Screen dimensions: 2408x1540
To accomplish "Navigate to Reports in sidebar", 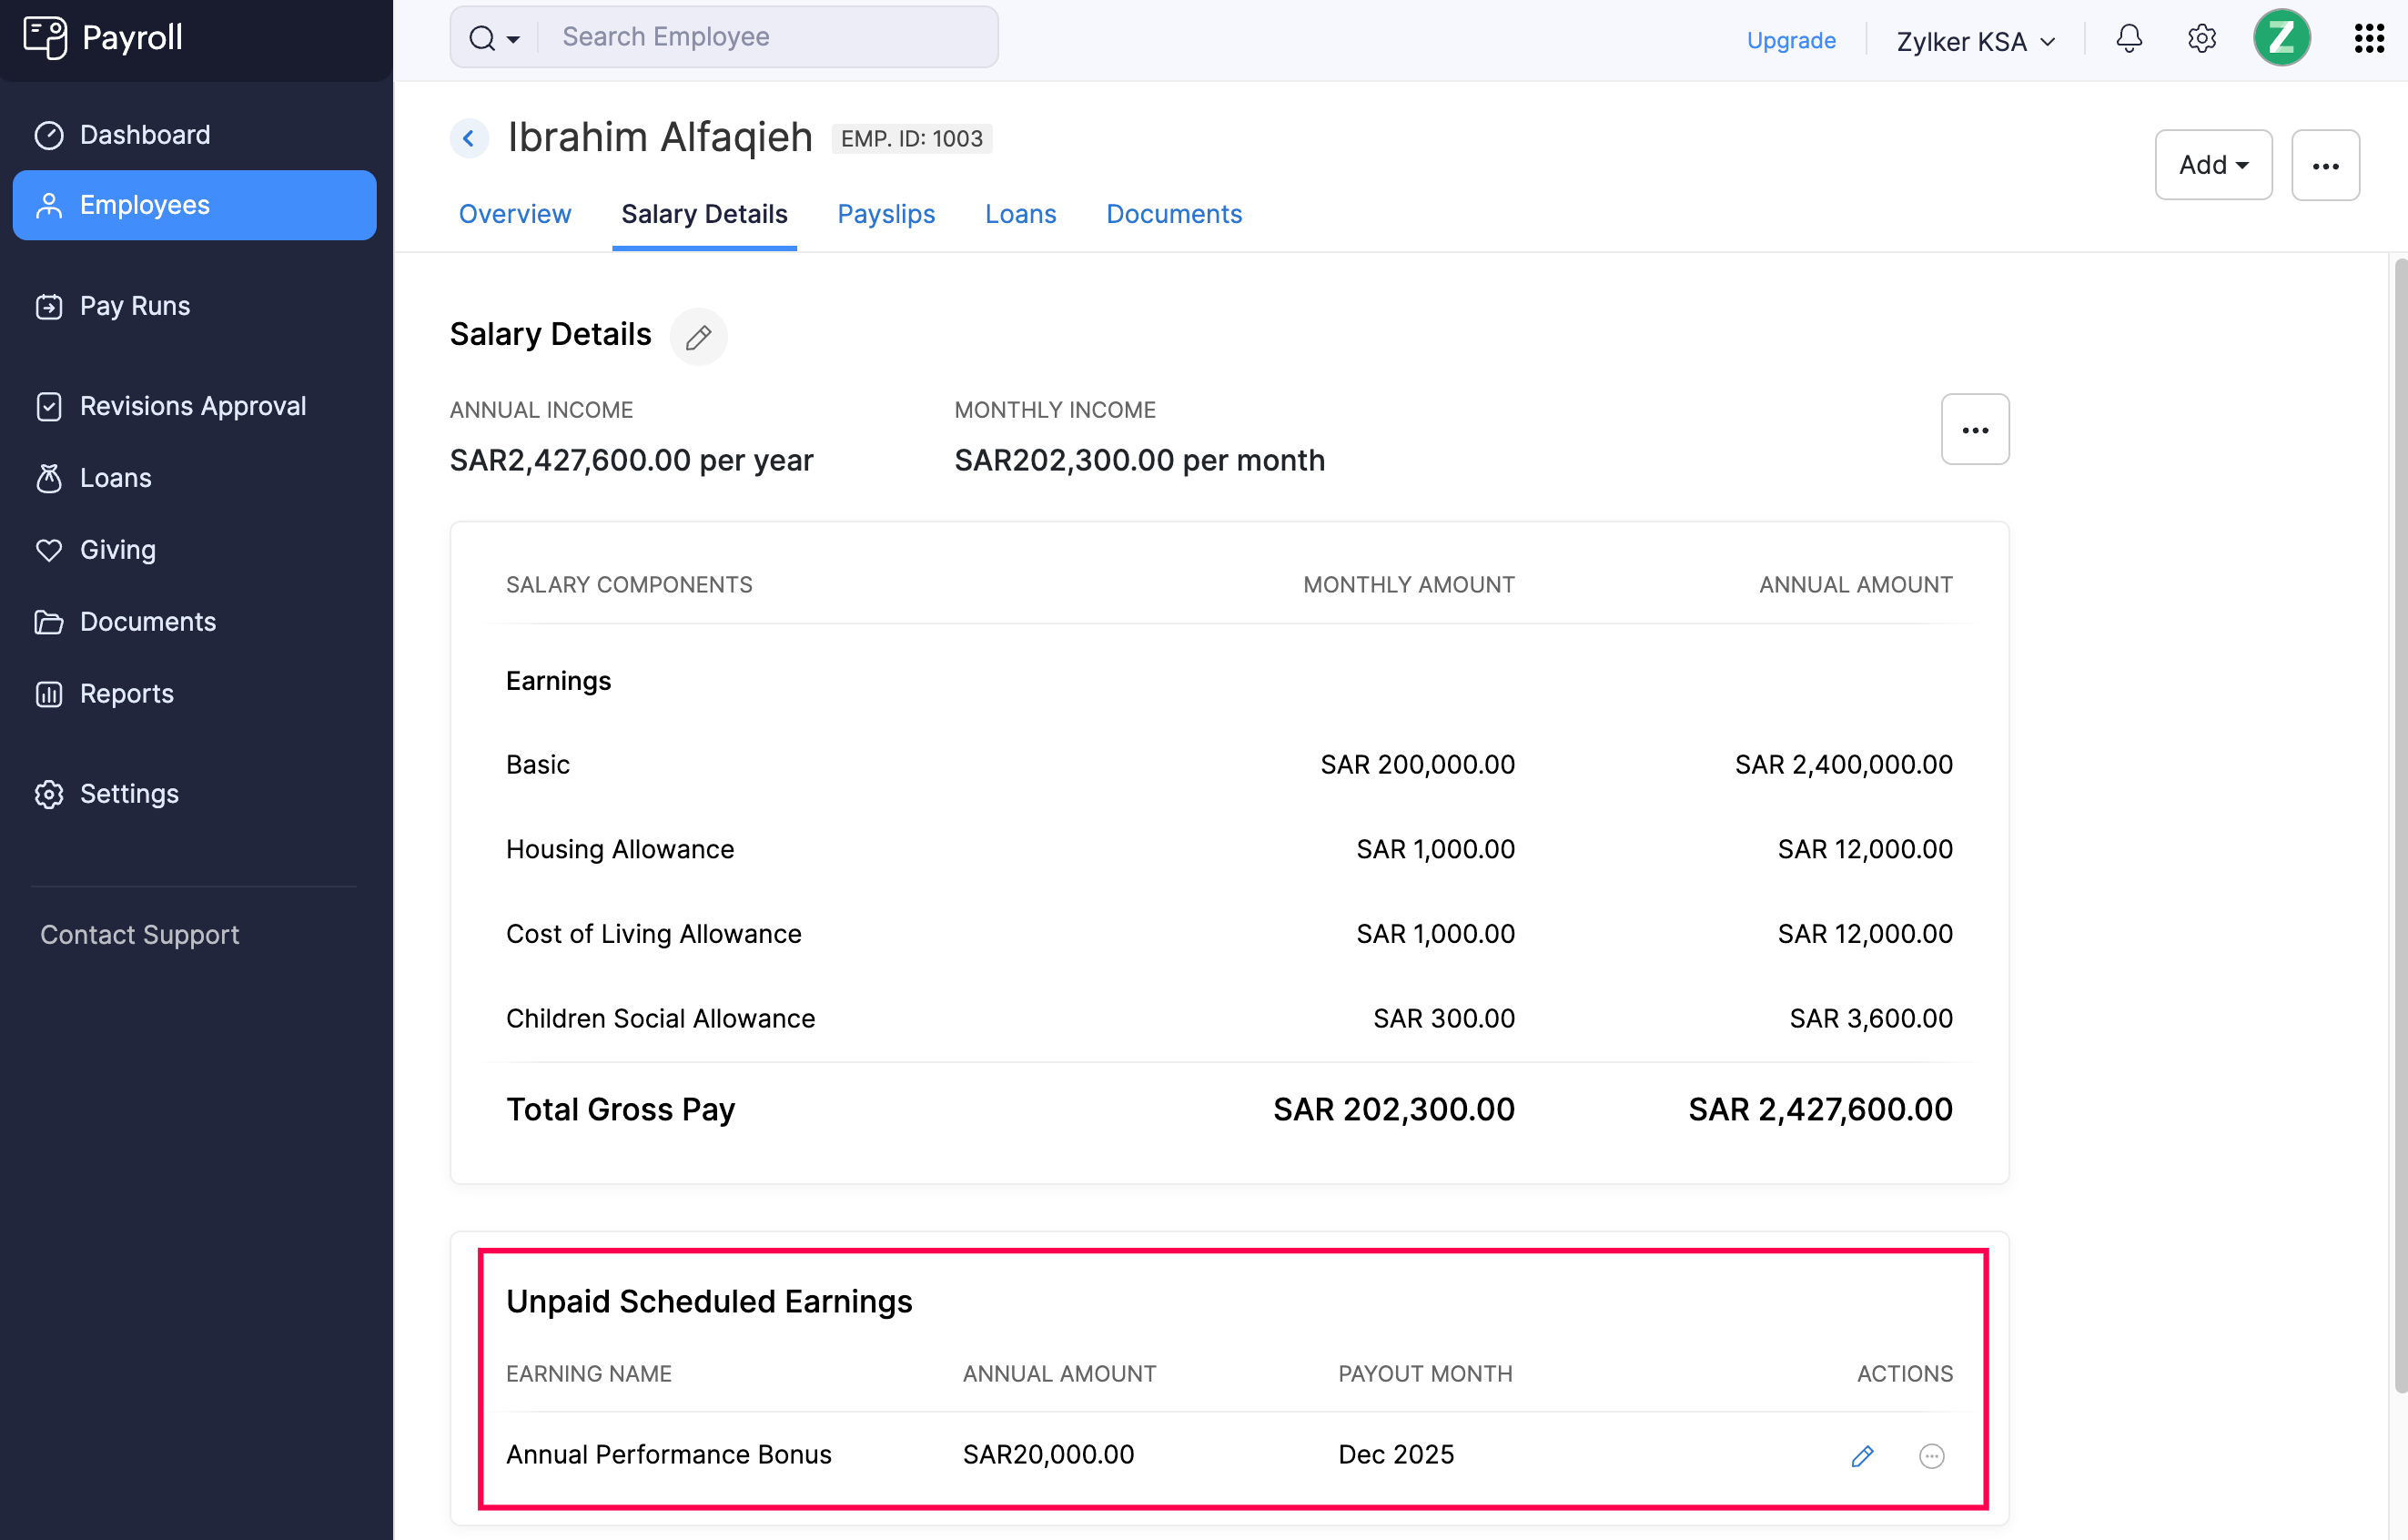I will [x=125, y=692].
